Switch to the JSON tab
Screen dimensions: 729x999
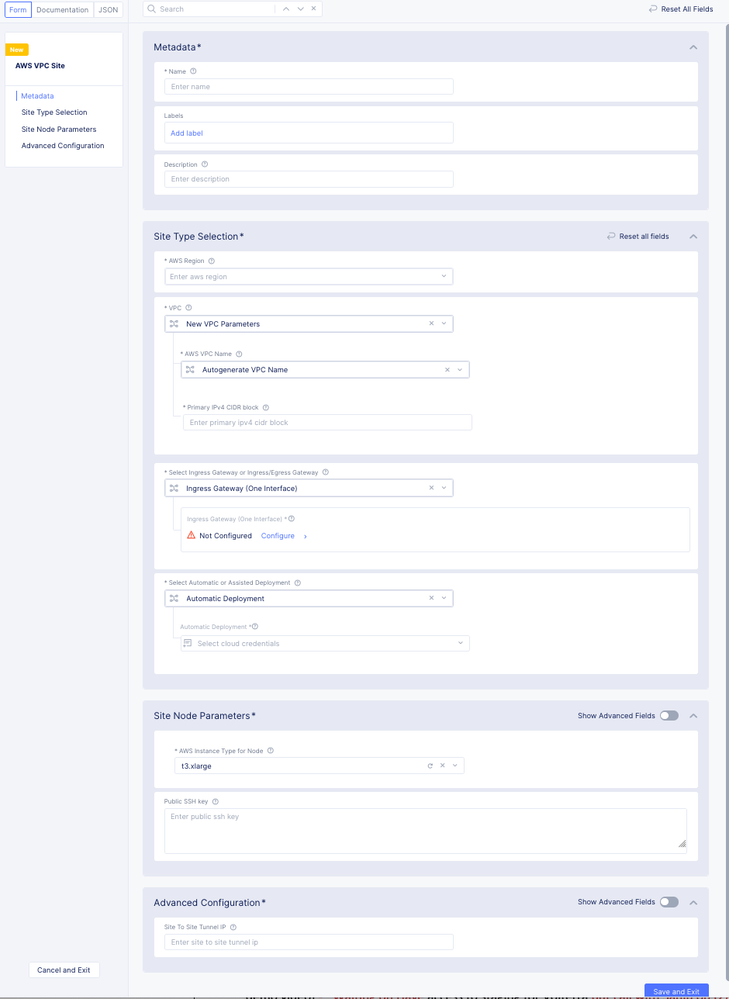108,10
